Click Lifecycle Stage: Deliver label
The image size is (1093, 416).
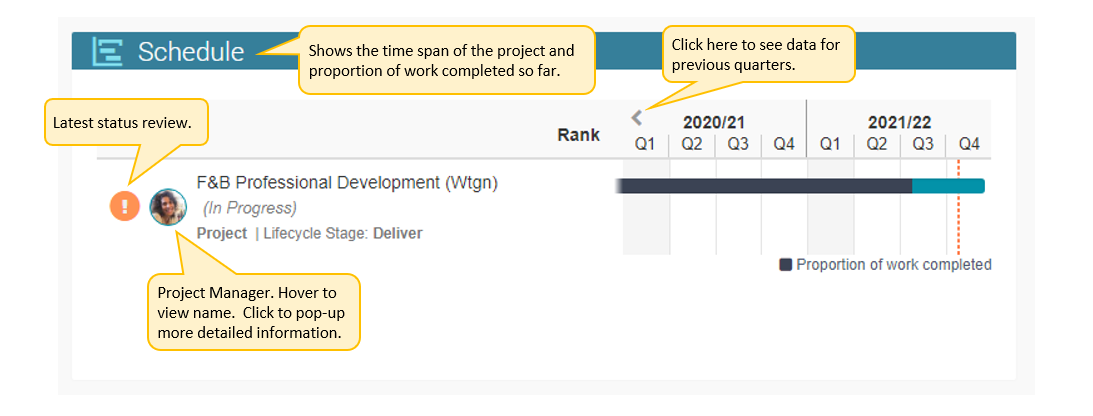(343, 233)
